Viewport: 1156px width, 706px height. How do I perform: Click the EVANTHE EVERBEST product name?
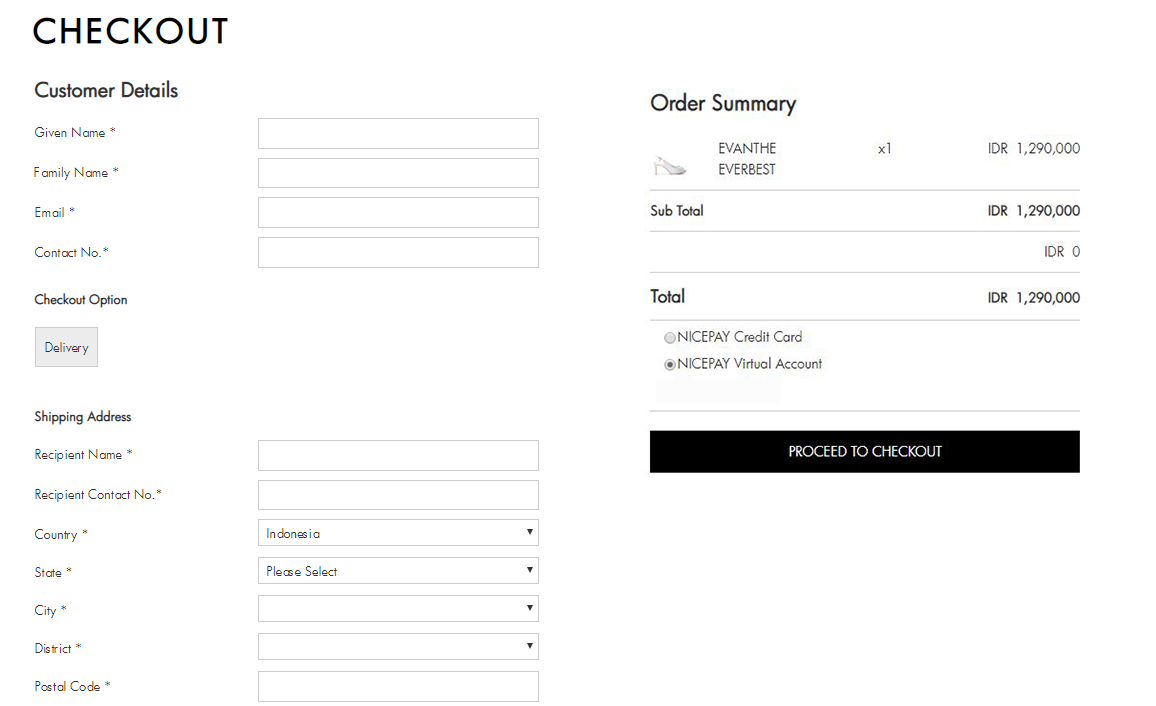(747, 158)
